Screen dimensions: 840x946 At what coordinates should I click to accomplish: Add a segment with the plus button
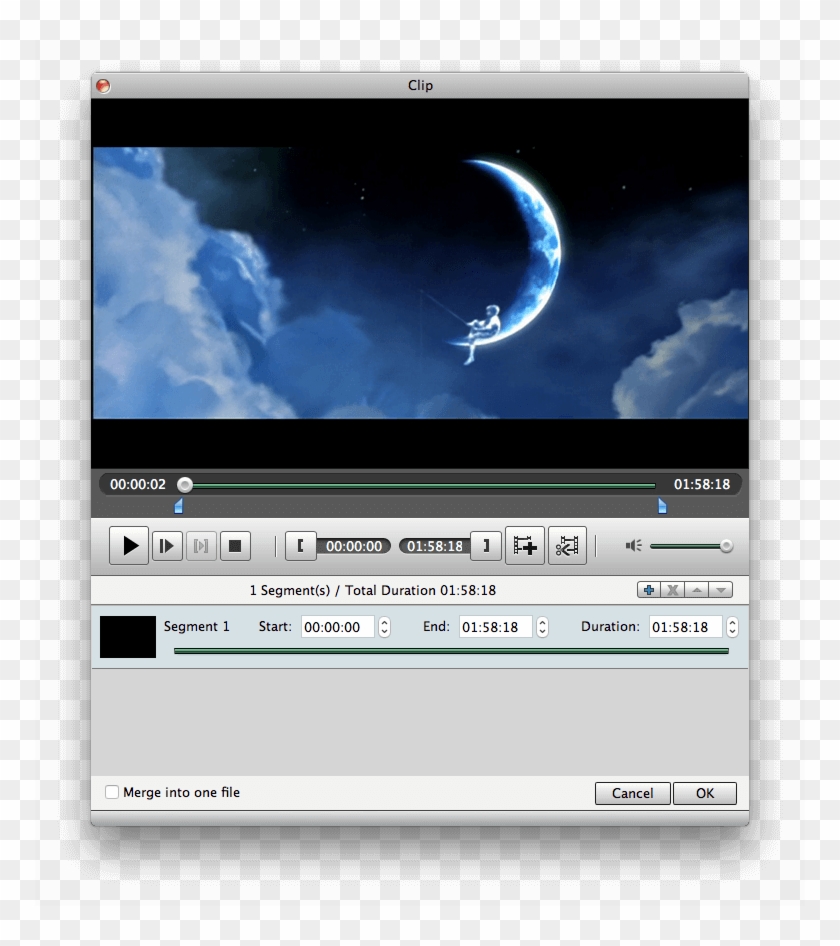point(649,590)
